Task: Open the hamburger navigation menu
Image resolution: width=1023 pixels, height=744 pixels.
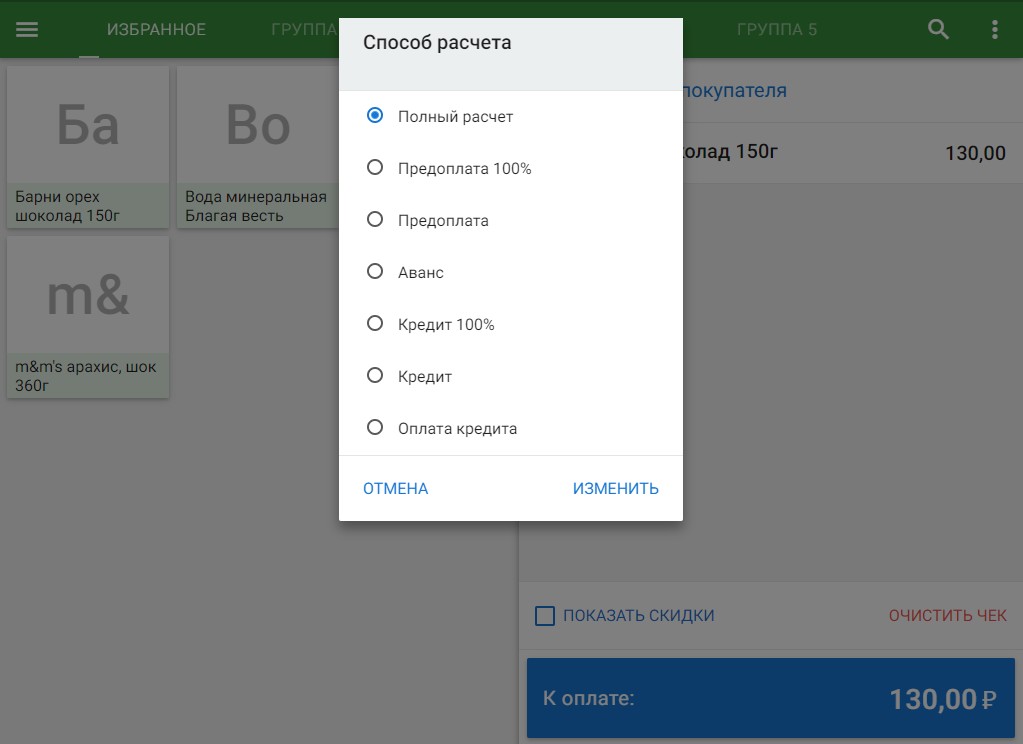Action: 27,29
